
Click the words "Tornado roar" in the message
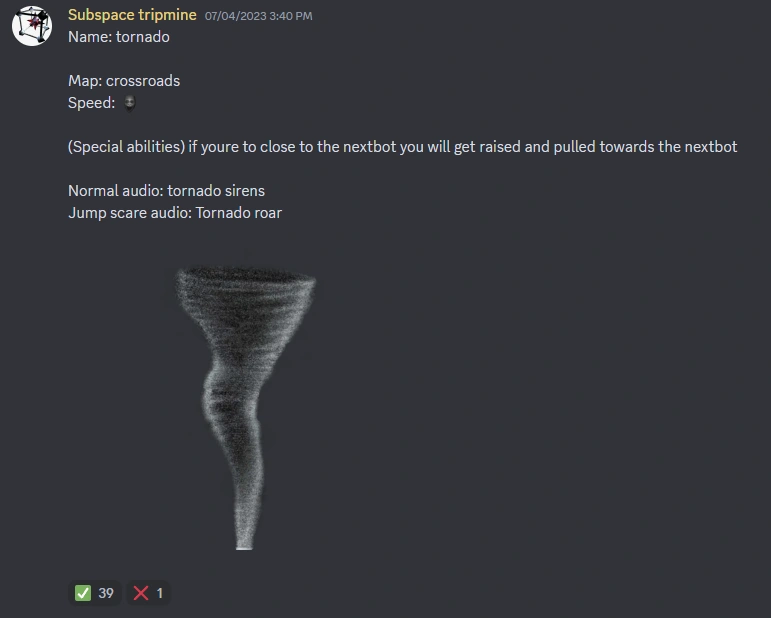click(x=238, y=213)
